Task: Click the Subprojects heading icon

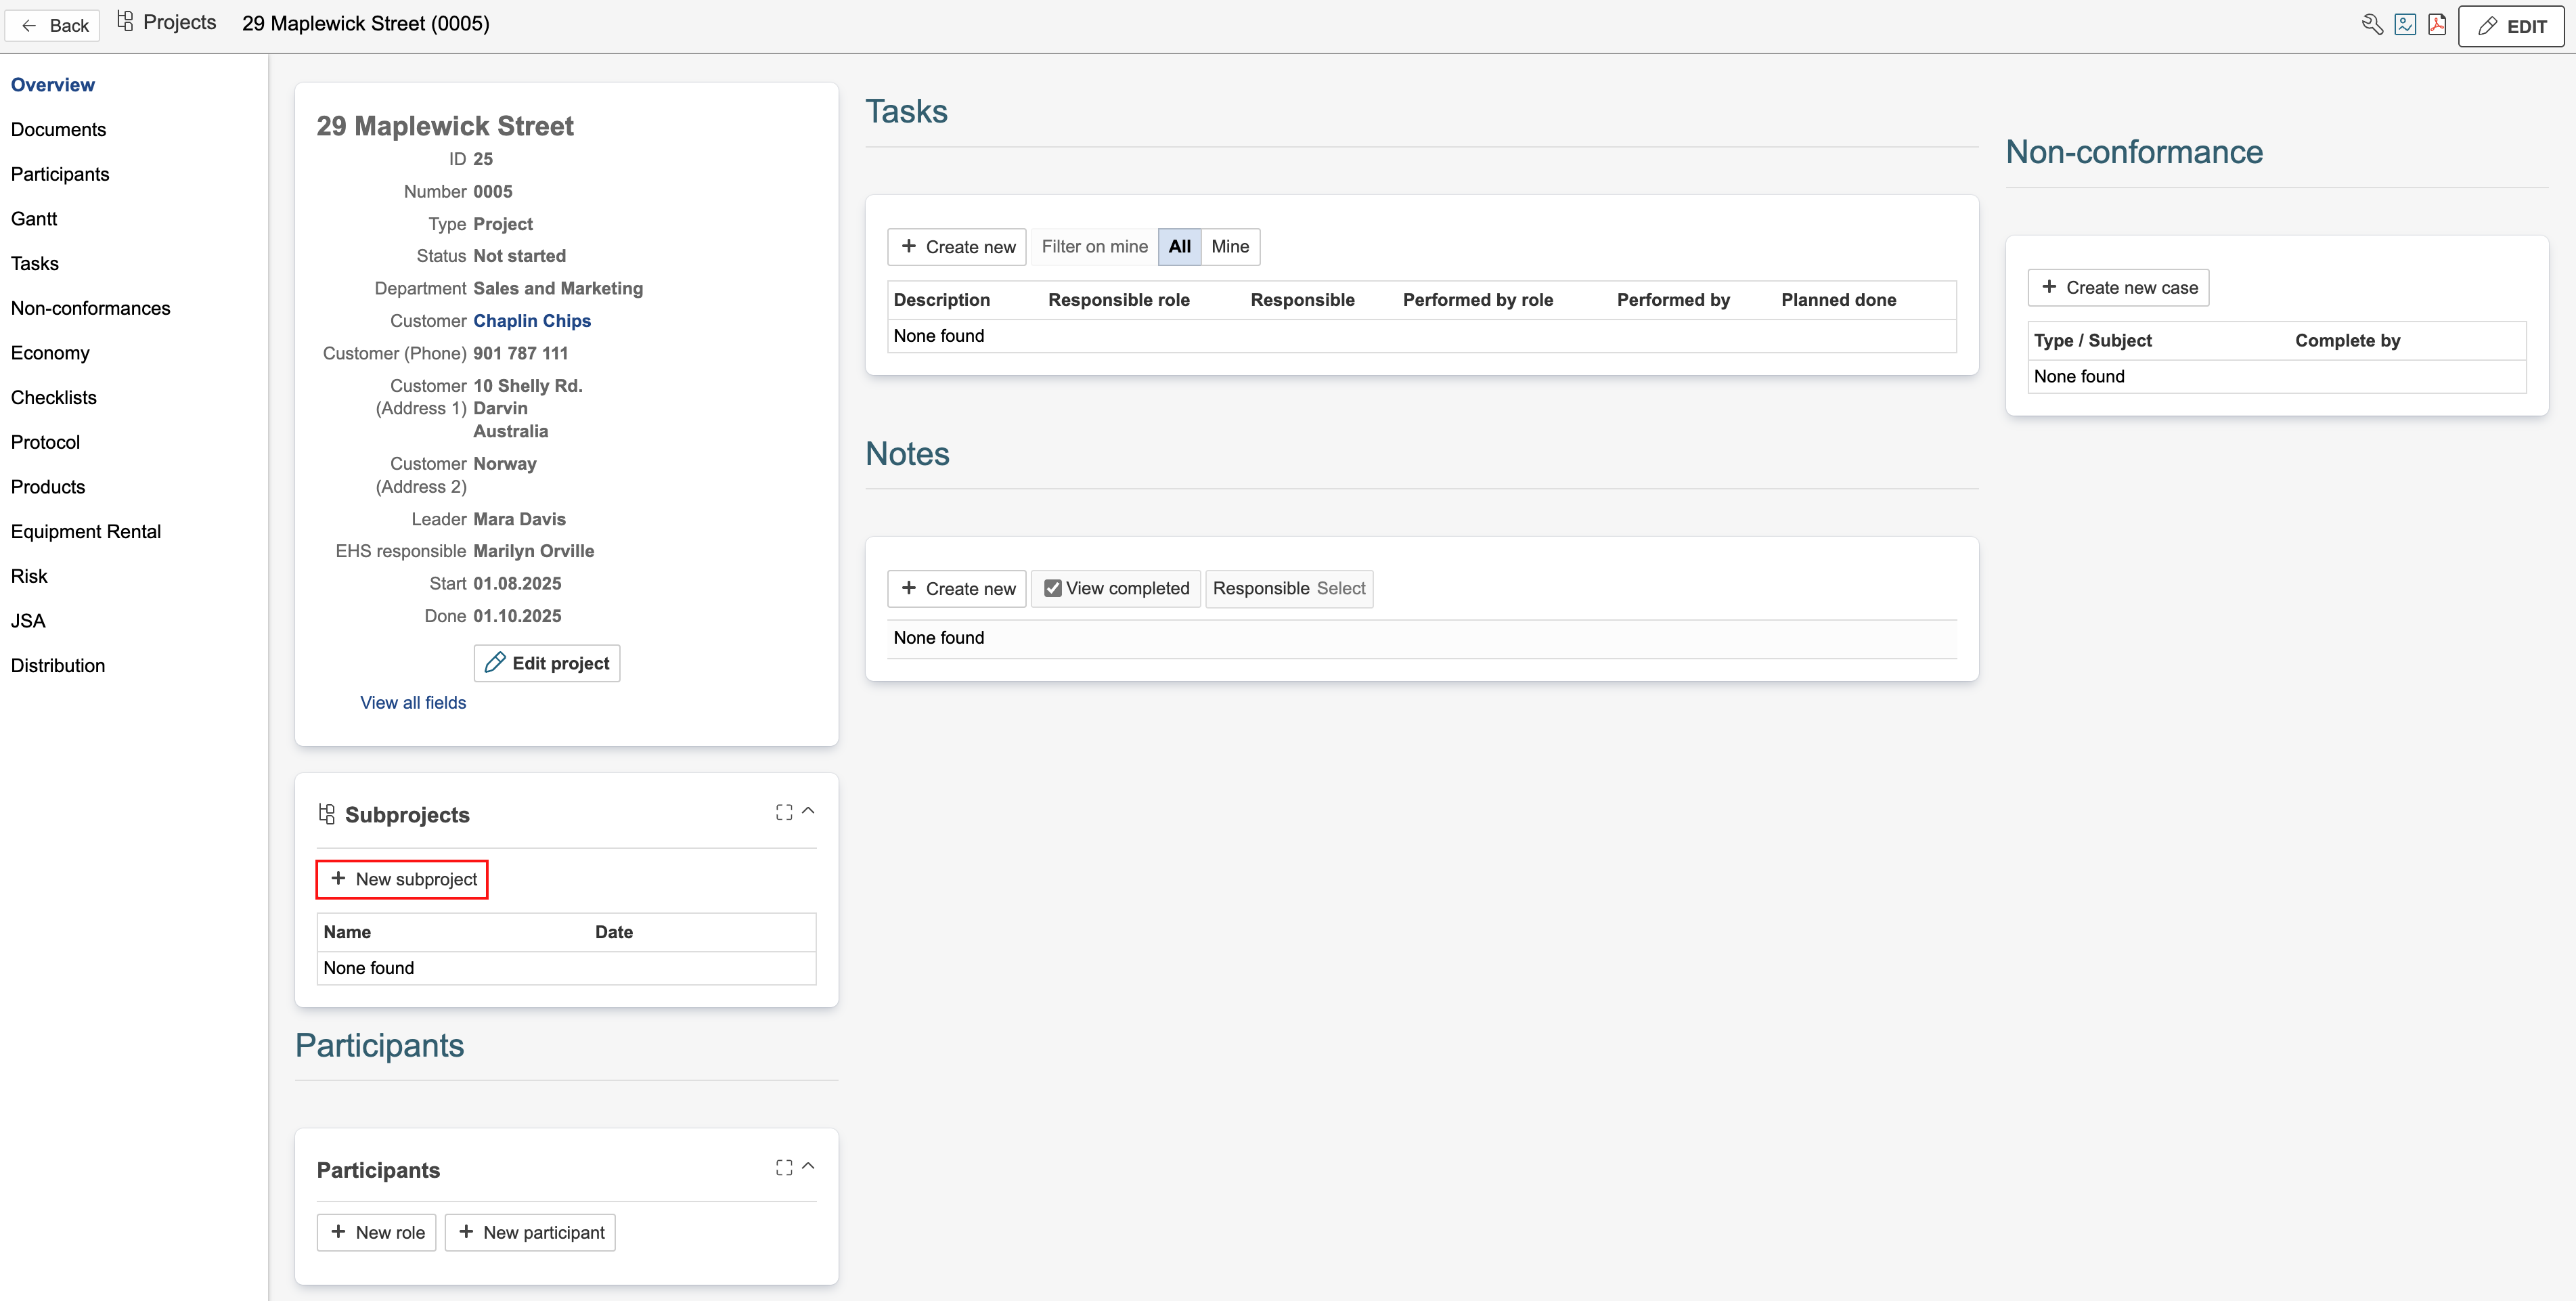Action: pos(327,814)
